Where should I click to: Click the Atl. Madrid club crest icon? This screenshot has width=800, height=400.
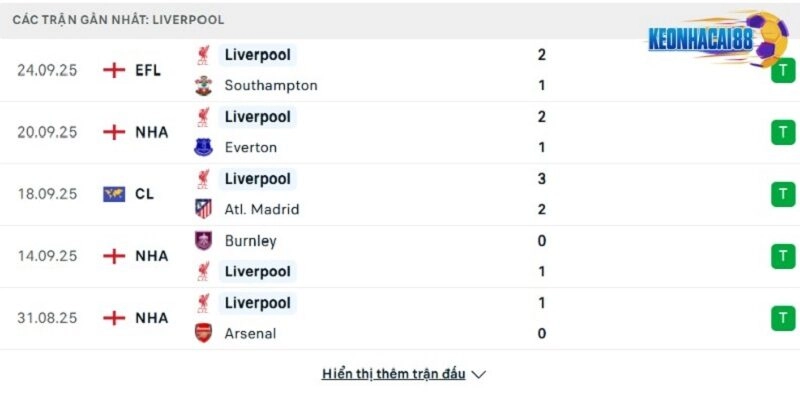(204, 210)
